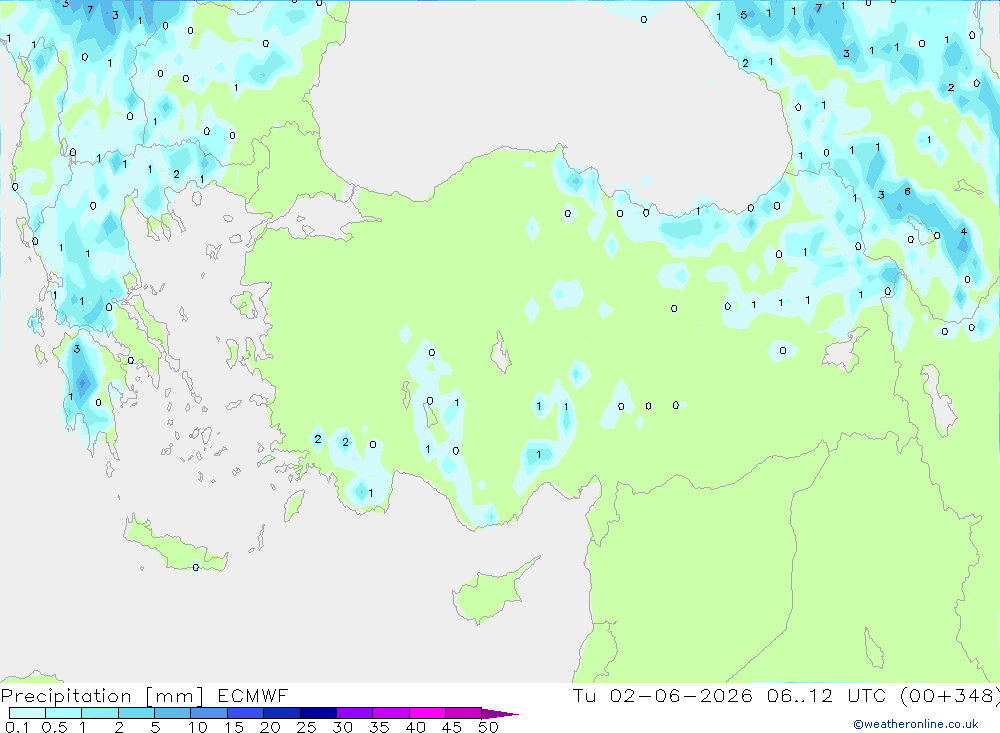The height and width of the screenshot is (733, 1000).
Task: Click the legend label '0.5'
Action: click(54, 727)
